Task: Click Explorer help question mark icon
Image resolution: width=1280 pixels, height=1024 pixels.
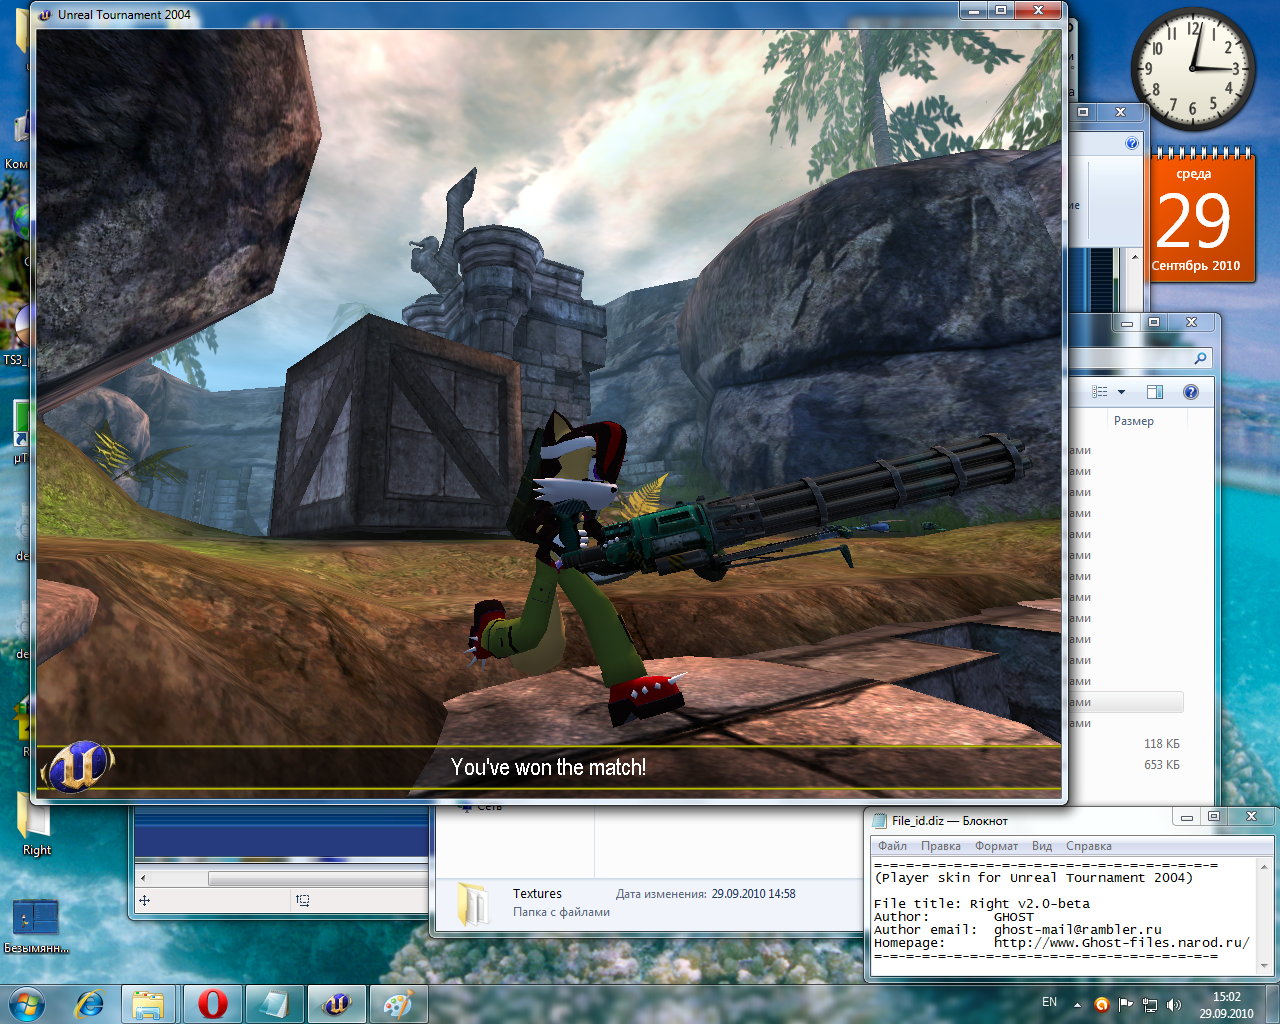Action: 1190,392
